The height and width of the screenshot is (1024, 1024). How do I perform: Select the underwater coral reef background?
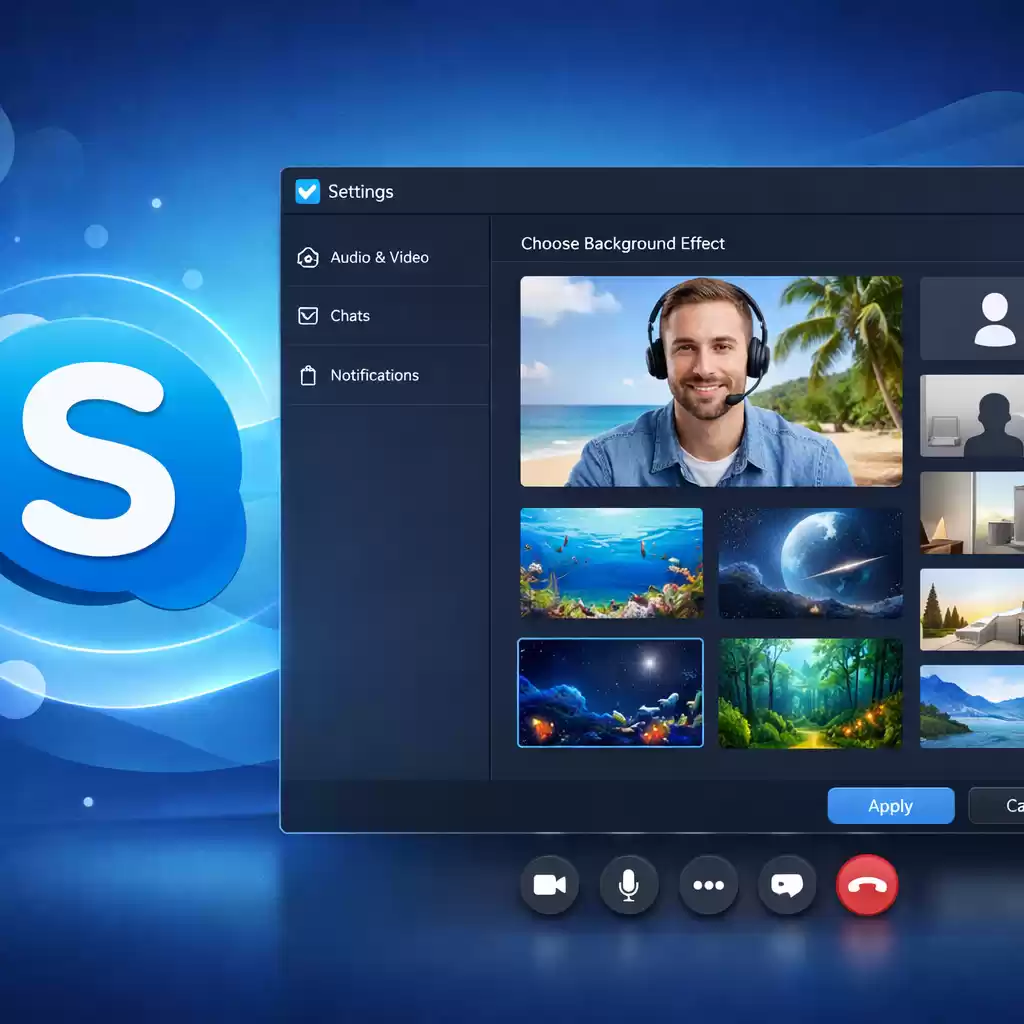coord(611,563)
